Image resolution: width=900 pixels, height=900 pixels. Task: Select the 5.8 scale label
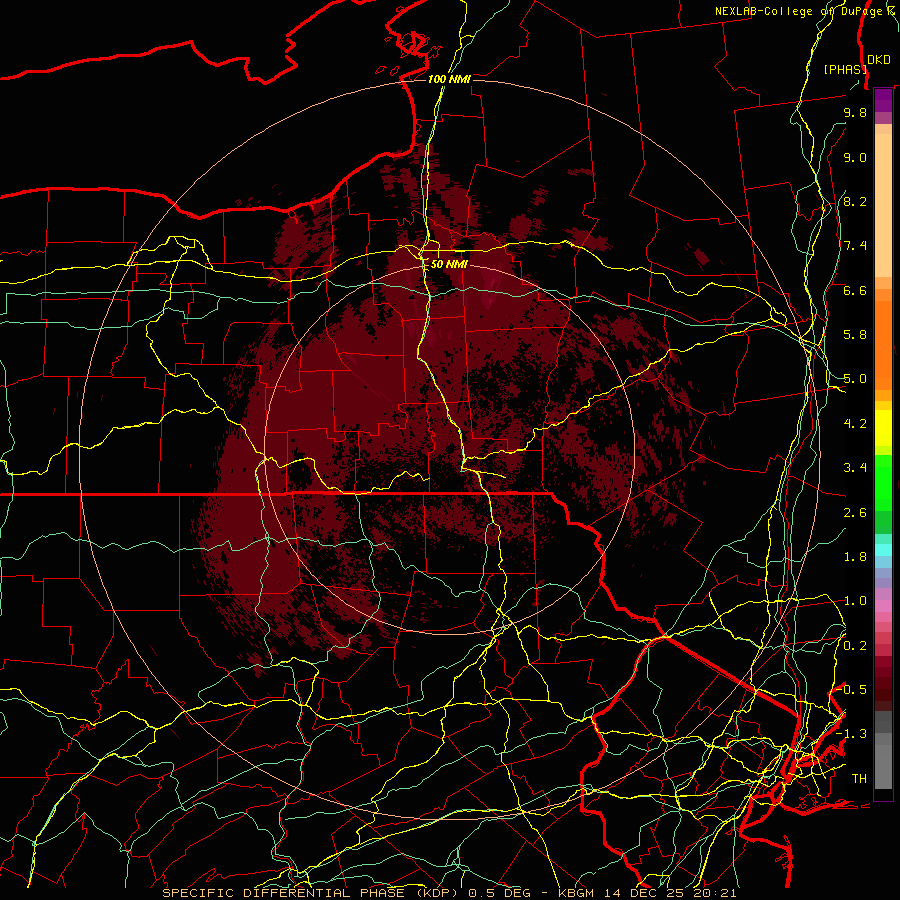coord(855,335)
